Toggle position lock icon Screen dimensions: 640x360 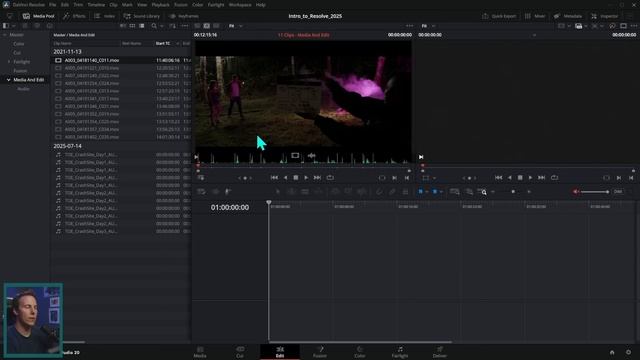(x=405, y=192)
